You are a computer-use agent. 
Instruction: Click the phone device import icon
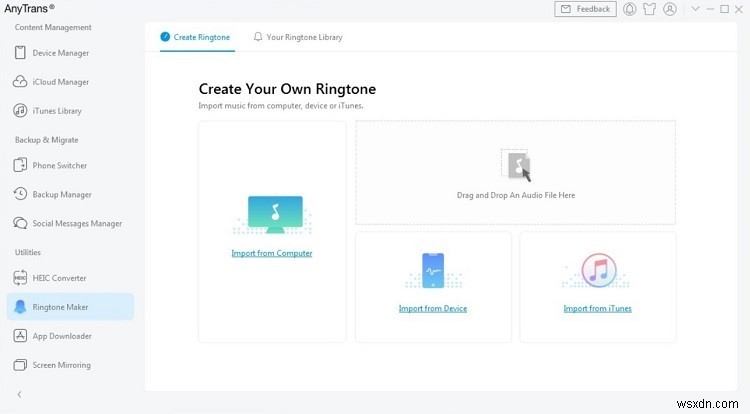[433, 271]
